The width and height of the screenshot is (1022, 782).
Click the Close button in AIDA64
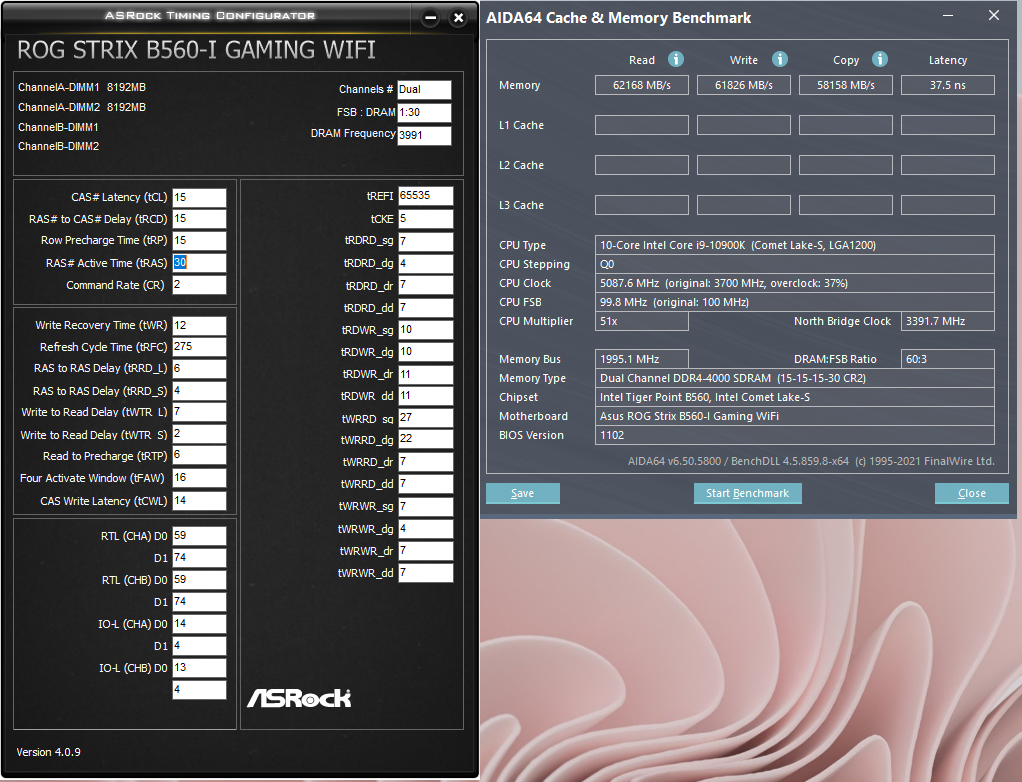972,493
